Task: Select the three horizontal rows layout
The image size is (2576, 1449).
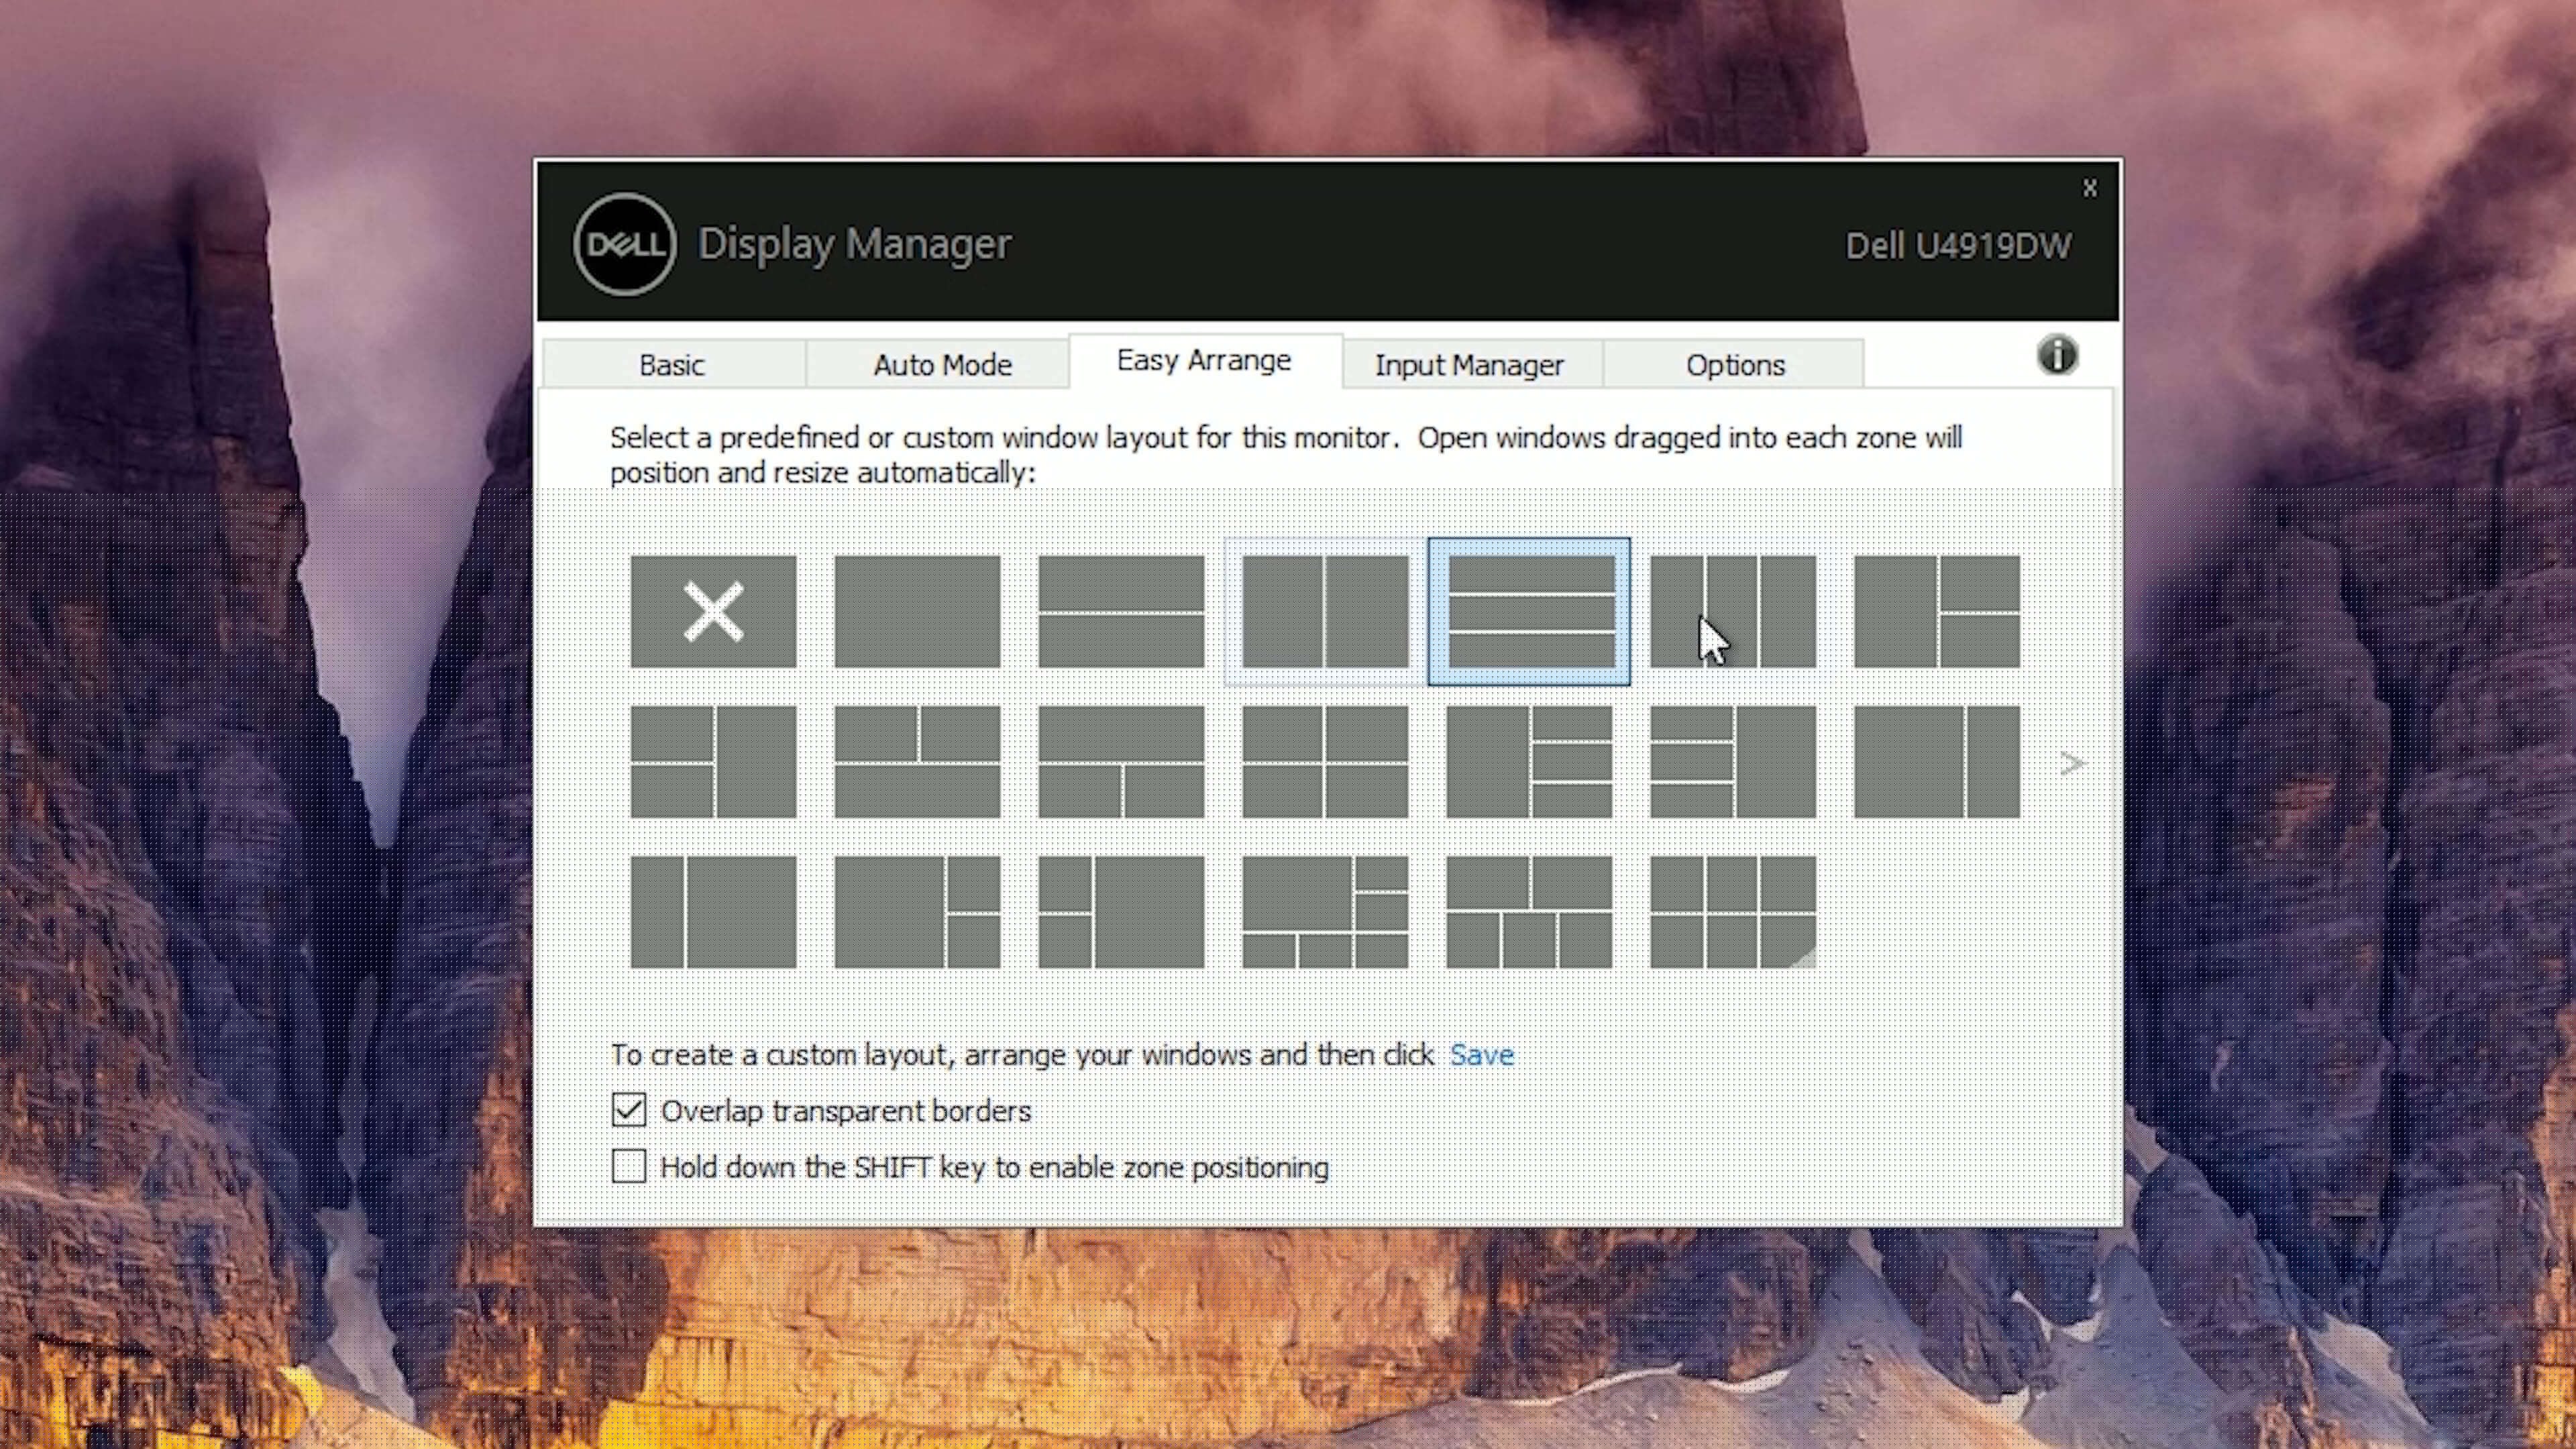Action: pyautogui.click(x=1529, y=611)
